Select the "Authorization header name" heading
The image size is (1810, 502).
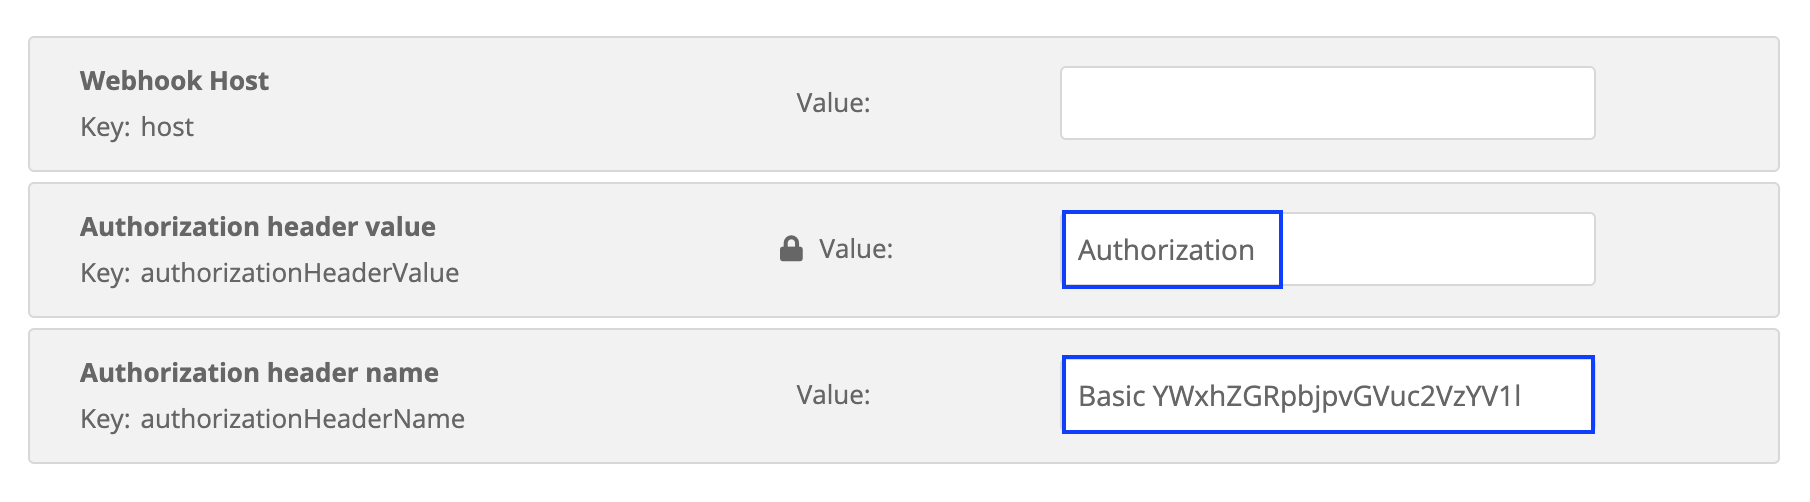(x=259, y=373)
